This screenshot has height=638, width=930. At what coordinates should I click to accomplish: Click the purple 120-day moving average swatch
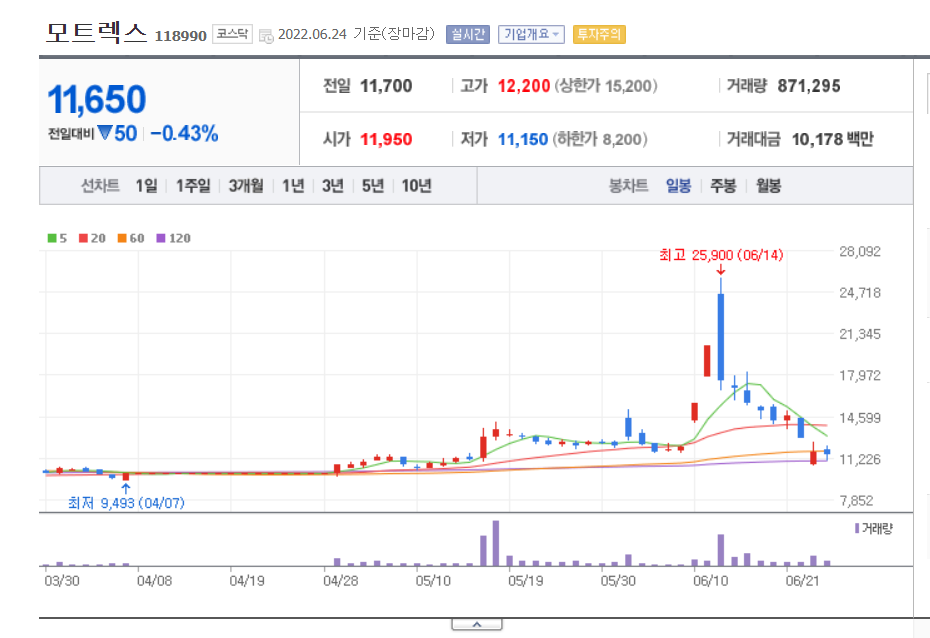tap(161, 238)
